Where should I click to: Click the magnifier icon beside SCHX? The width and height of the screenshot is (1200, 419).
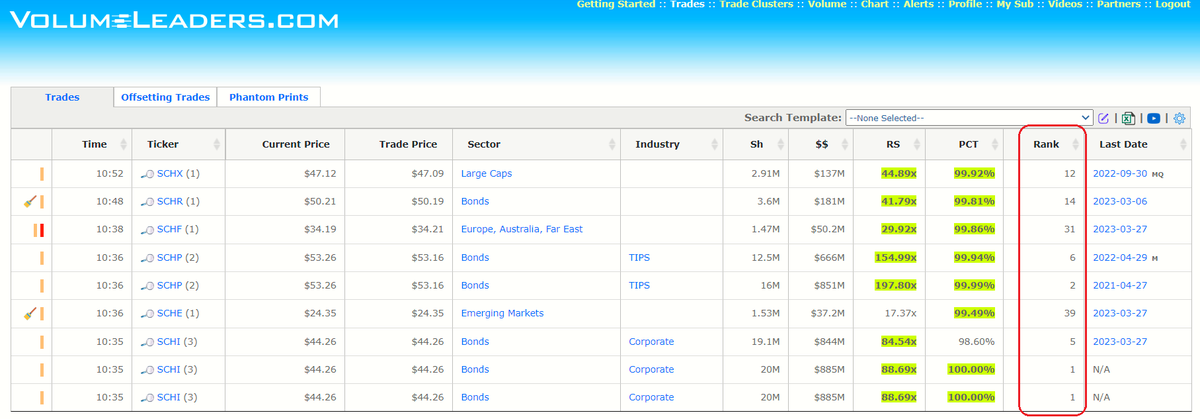(x=148, y=174)
